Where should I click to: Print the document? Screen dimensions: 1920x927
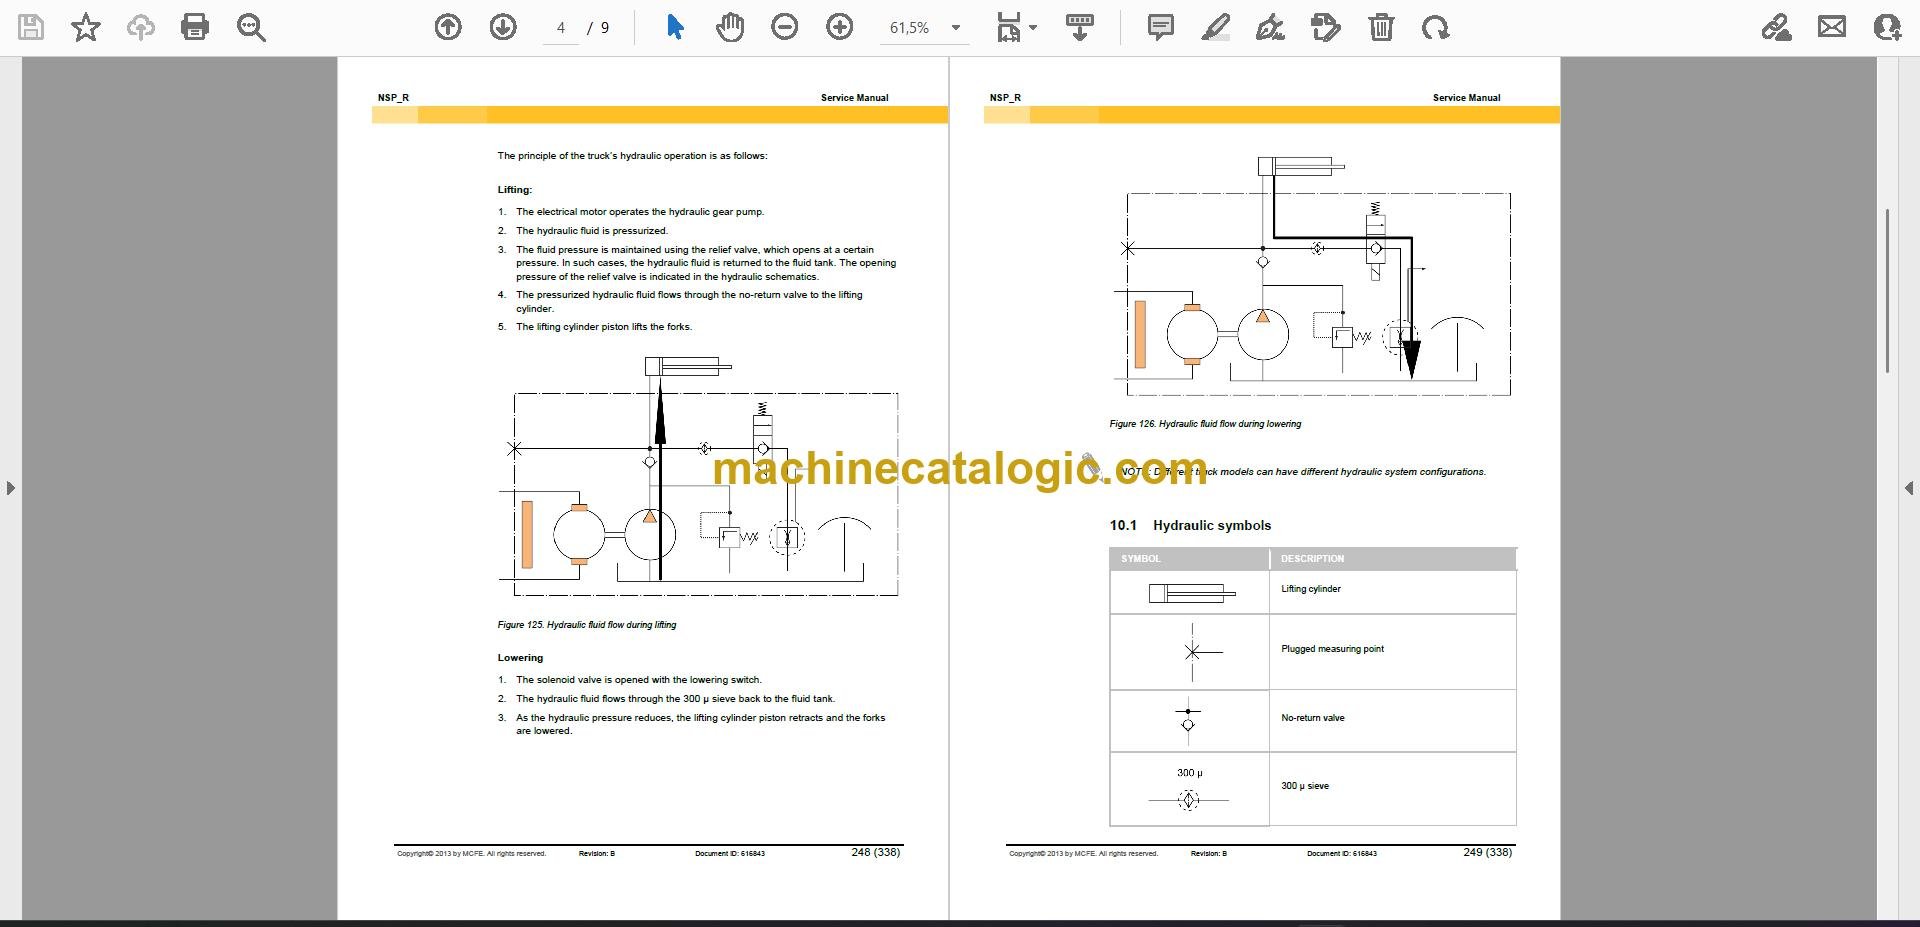click(x=195, y=27)
